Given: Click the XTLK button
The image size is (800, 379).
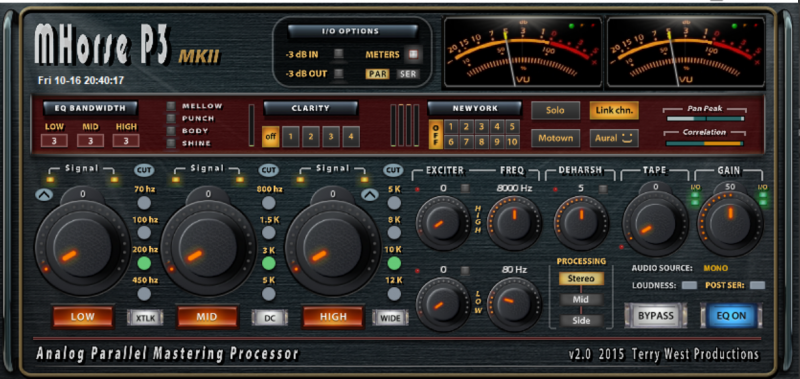Looking at the screenshot, I should click(x=145, y=318).
